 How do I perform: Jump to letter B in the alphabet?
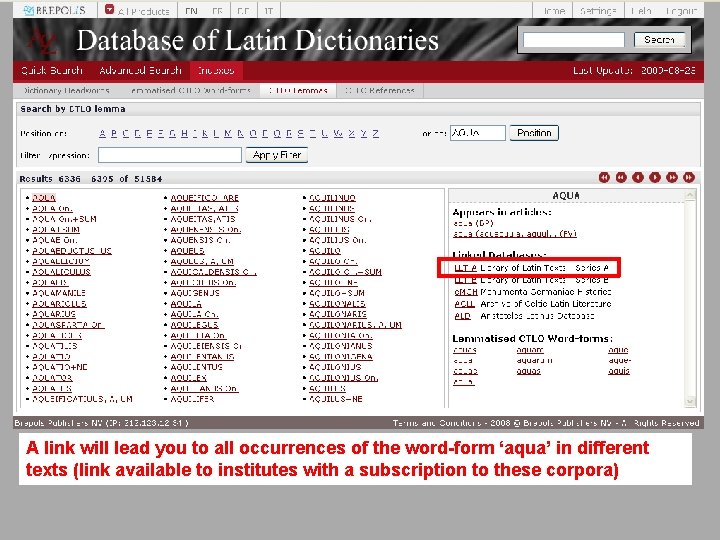point(114,134)
